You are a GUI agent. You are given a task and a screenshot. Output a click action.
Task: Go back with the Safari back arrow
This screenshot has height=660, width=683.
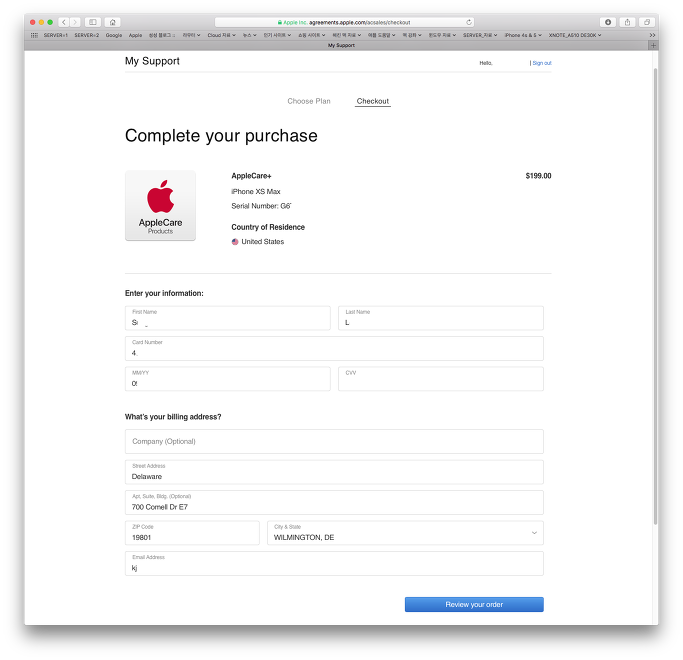pos(64,22)
